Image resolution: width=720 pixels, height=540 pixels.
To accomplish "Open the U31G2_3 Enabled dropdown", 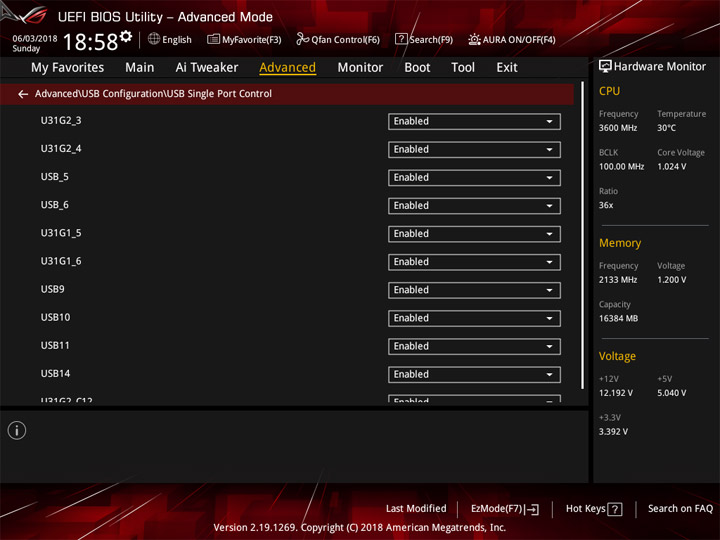I will 474,122.
